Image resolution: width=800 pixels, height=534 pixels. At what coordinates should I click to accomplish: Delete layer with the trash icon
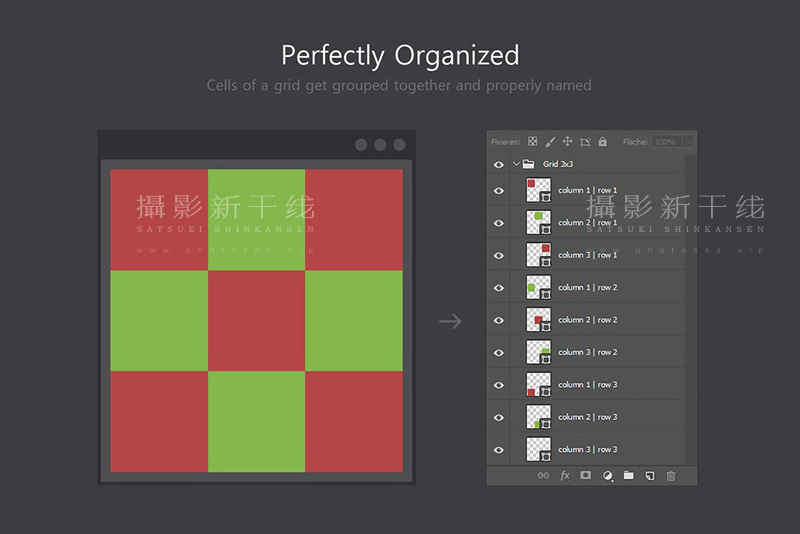click(671, 475)
